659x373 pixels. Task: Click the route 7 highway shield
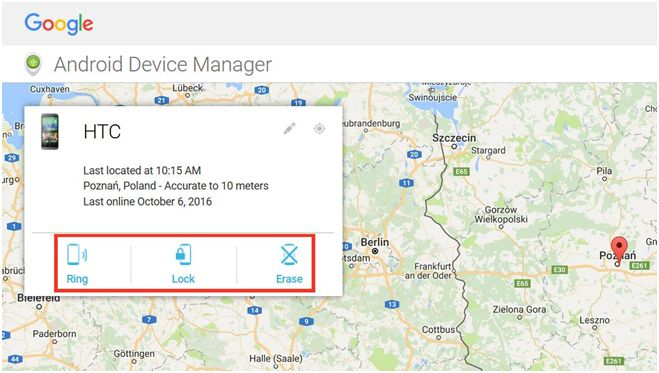pyautogui.click(x=149, y=319)
